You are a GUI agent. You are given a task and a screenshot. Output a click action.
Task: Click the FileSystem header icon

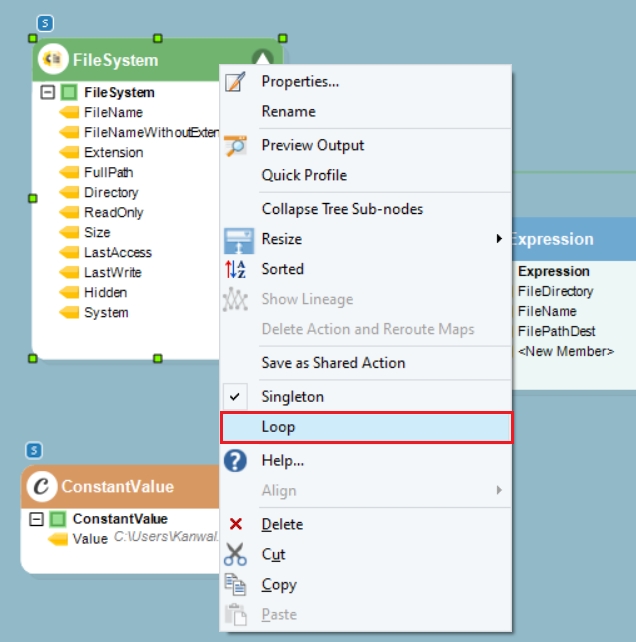[x=53, y=59]
